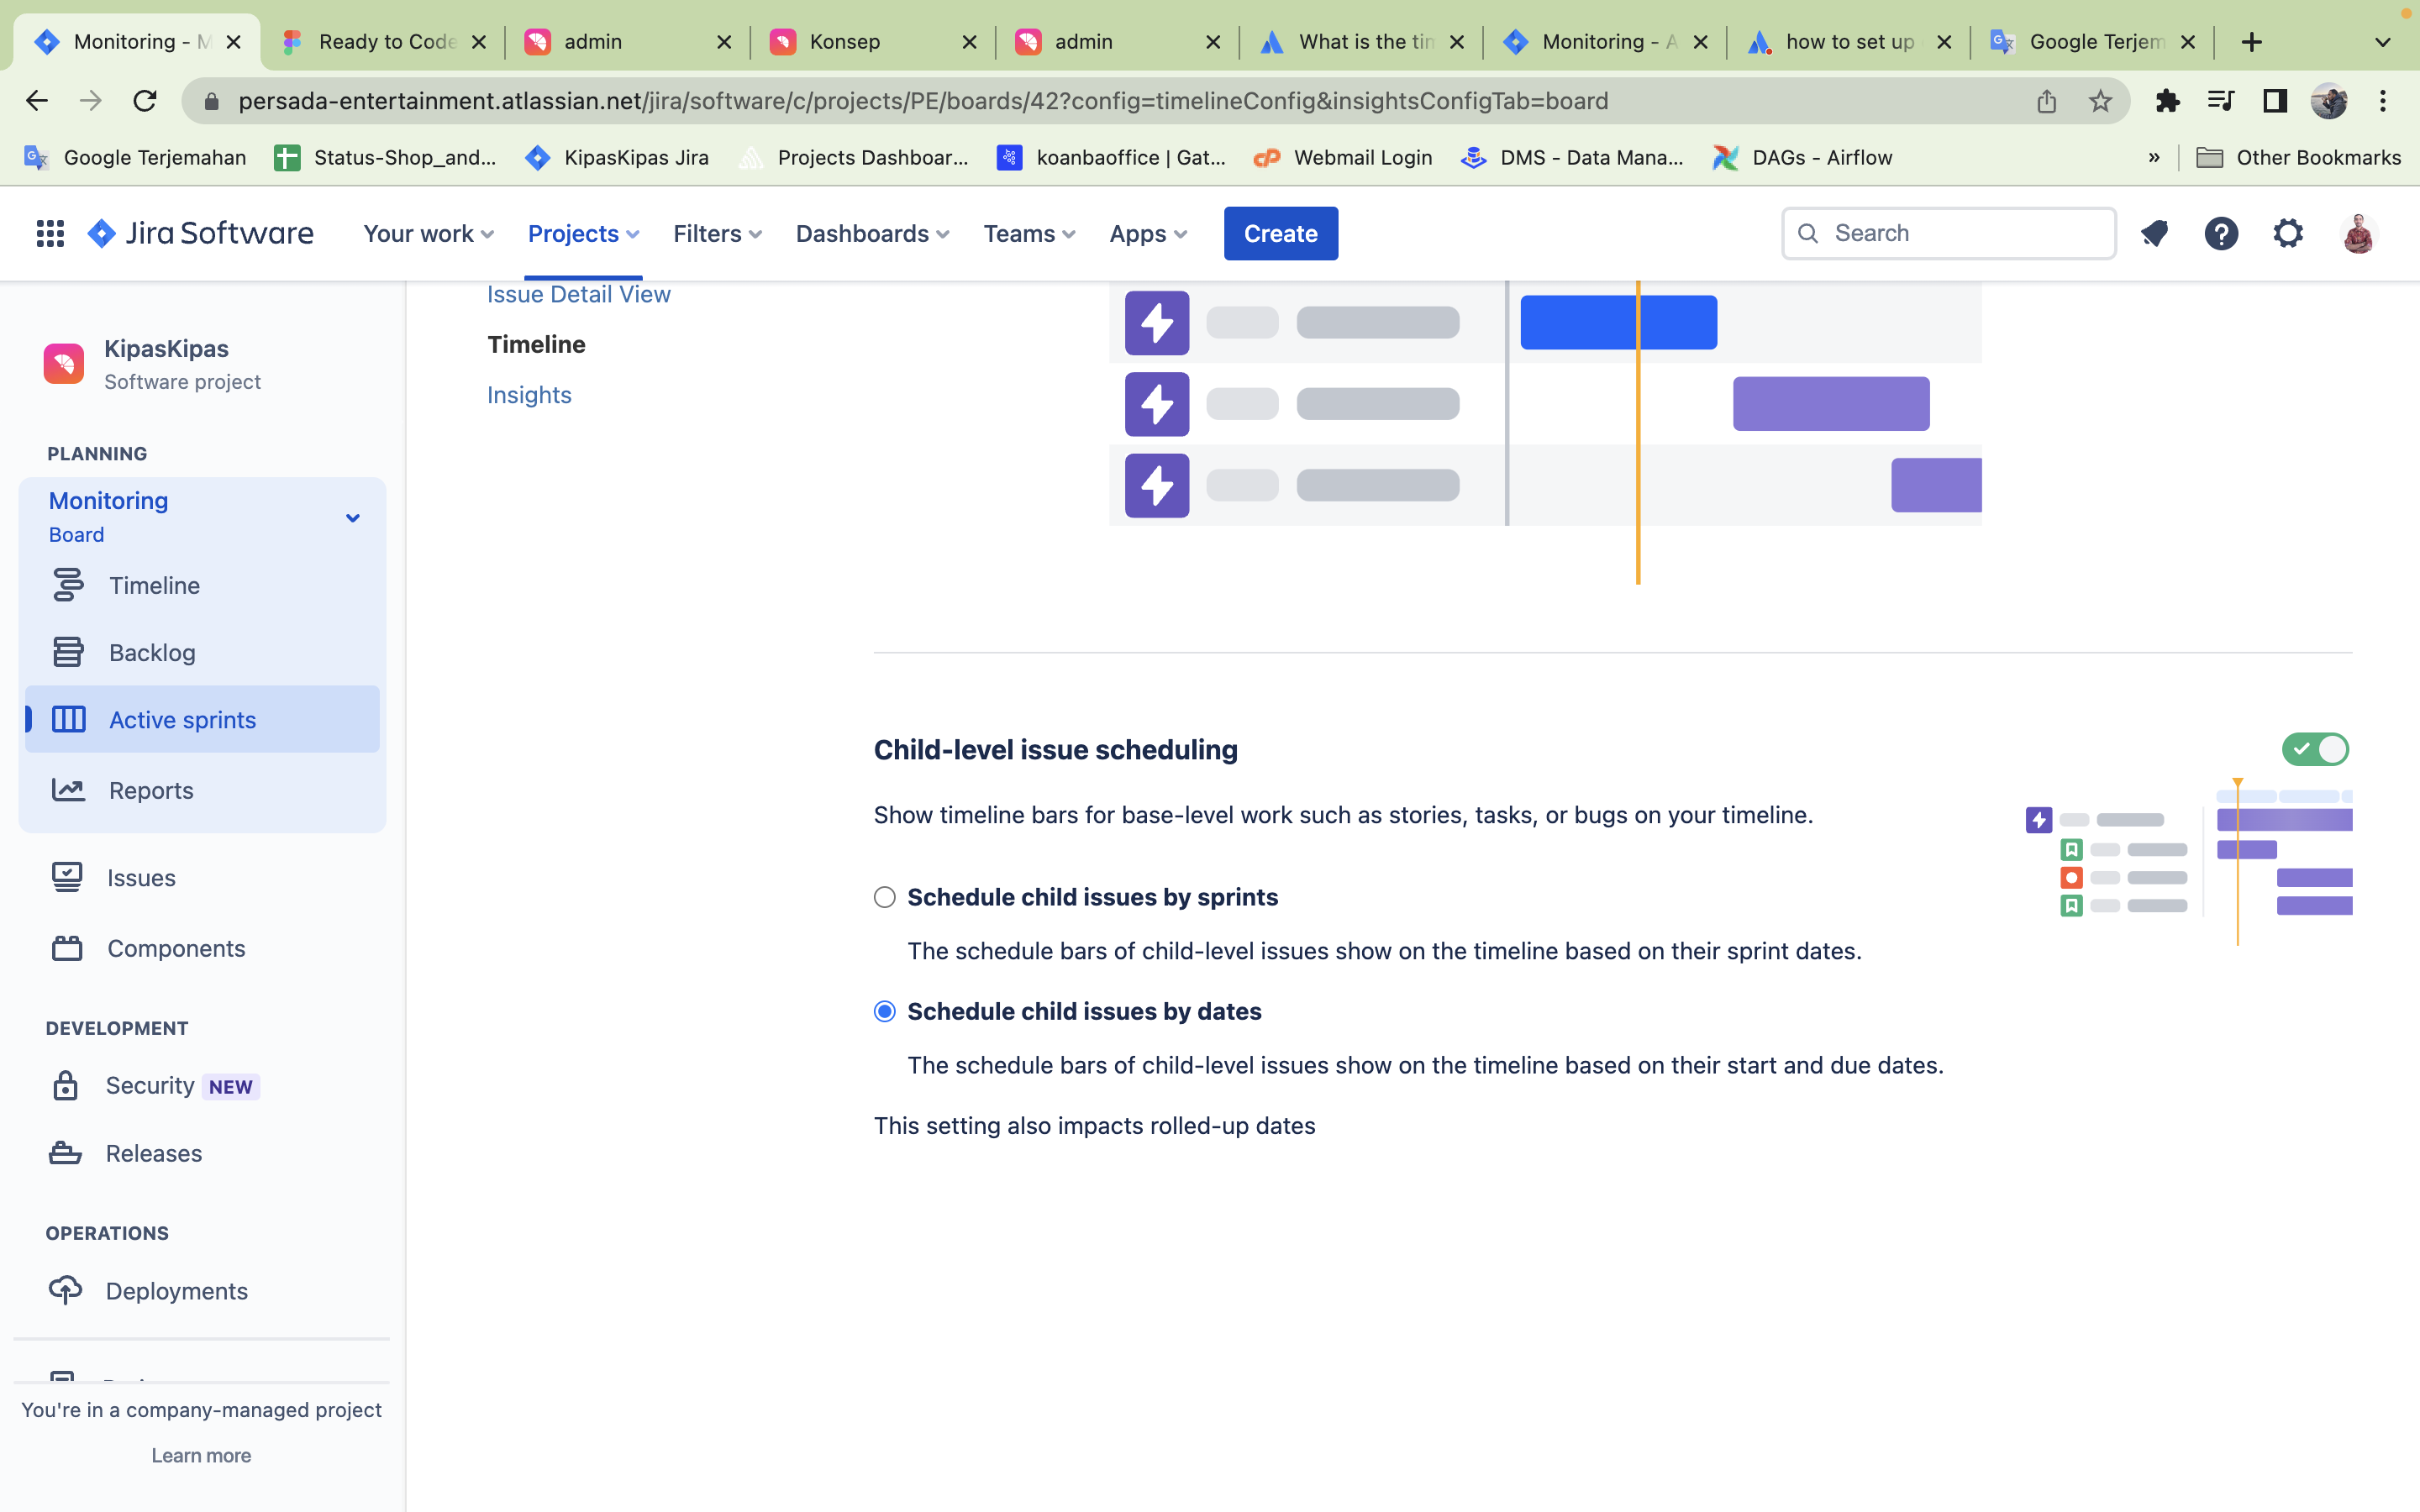Screen dimensions: 2420x1512
Task: Open the Timeline view
Action: click(x=153, y=585)
